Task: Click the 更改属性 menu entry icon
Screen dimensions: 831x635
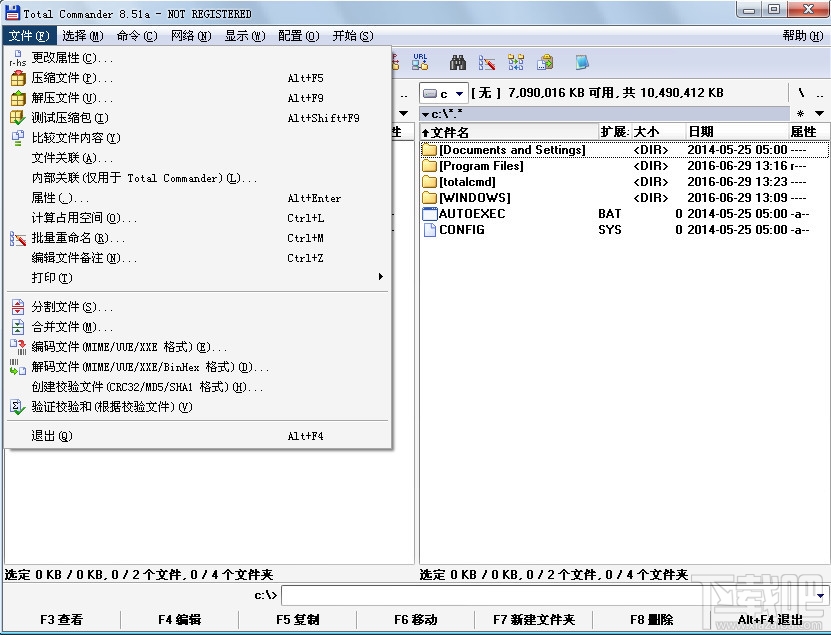Action: 17,58
